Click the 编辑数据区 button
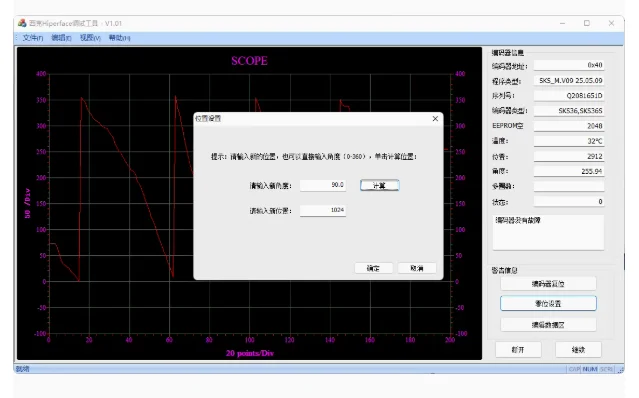The width and height of the screenshot is (639, 398). 548,325
